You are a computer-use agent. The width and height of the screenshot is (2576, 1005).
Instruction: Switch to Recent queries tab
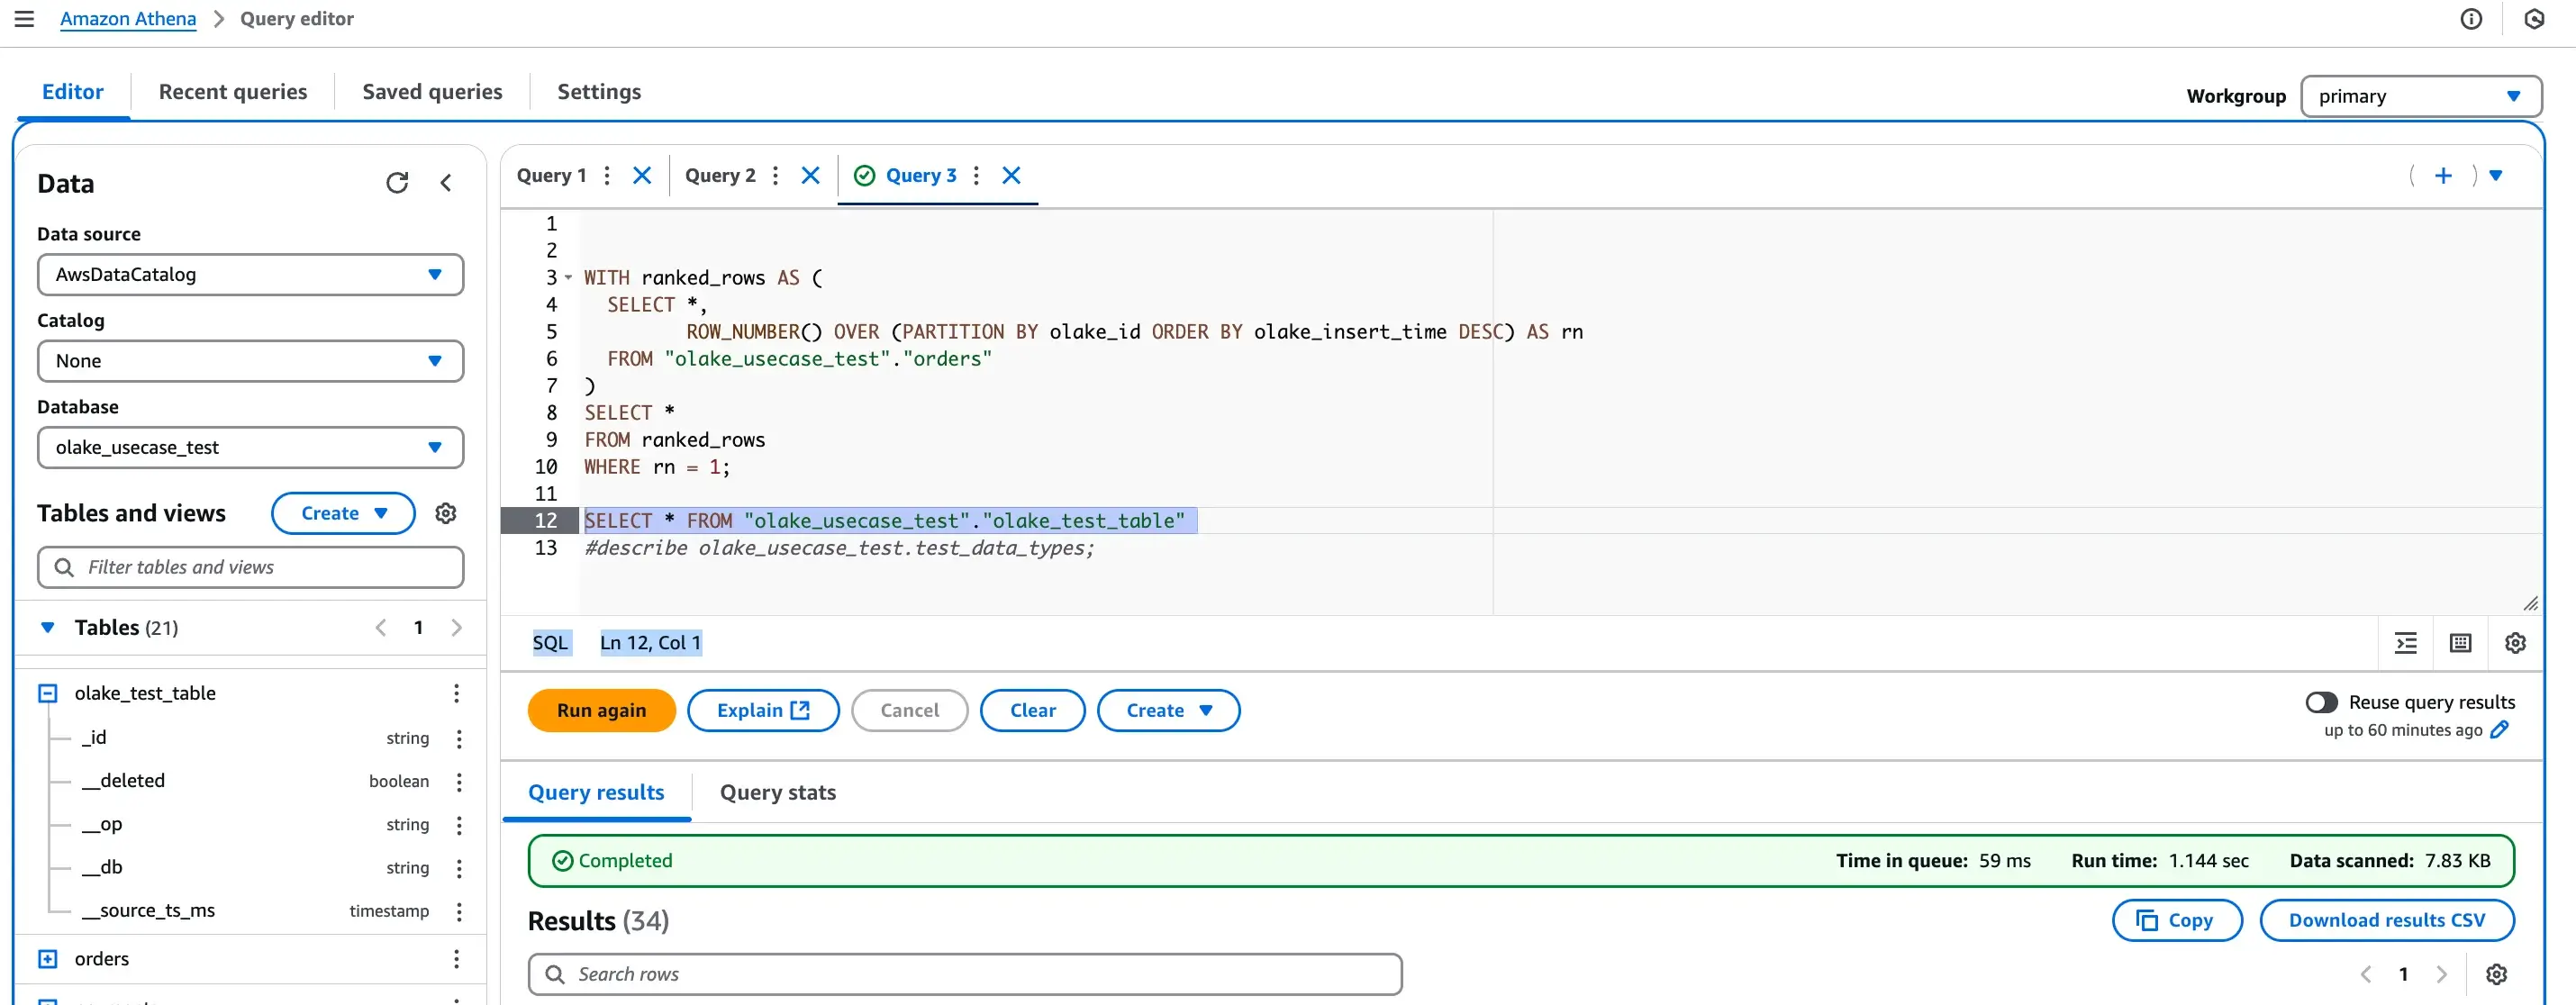pyautogui.click(x=233, y=92)
